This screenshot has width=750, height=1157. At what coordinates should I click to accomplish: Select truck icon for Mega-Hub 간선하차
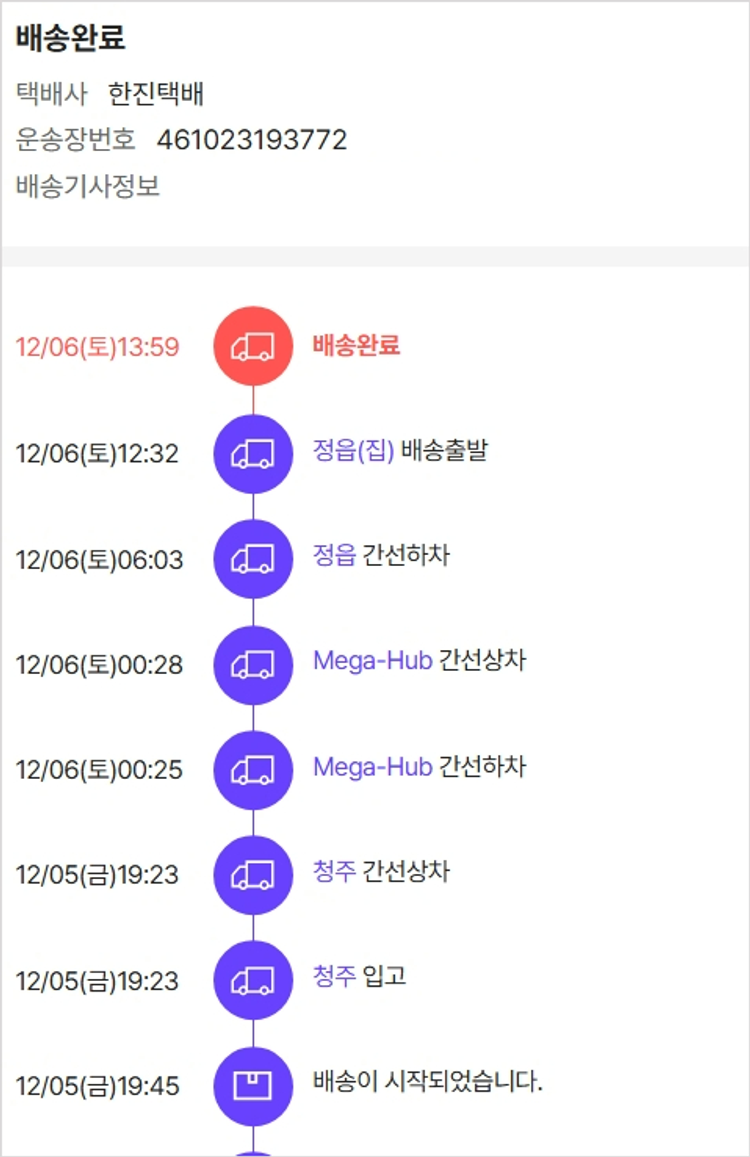coord(253,770)
